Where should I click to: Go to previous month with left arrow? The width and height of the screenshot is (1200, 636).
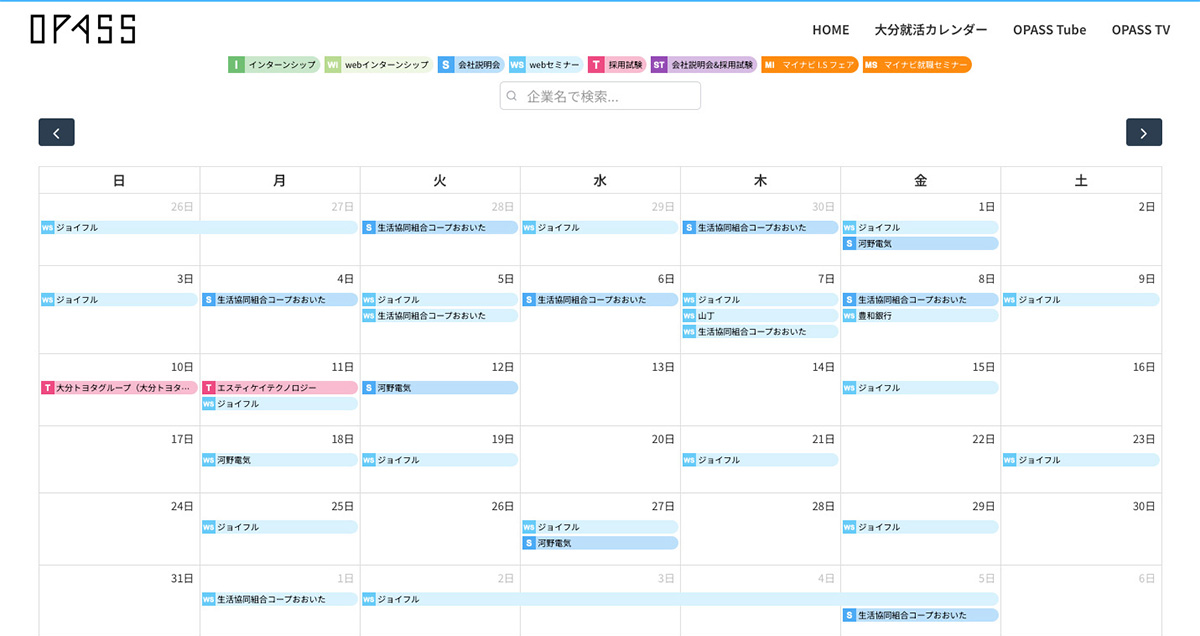click(56, 133)
